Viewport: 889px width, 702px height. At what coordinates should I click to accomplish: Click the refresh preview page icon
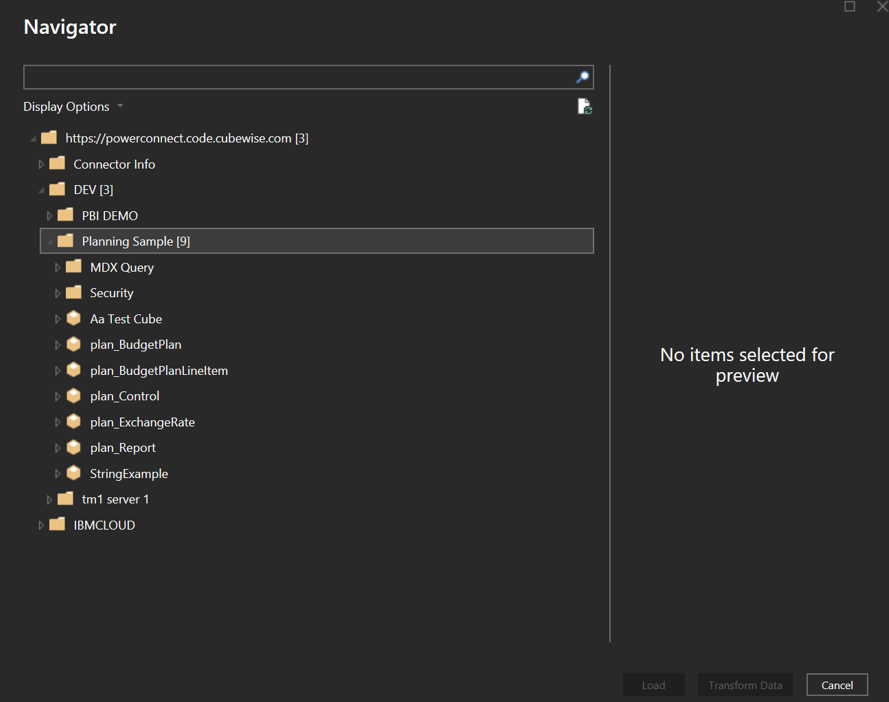click(585, 107)
